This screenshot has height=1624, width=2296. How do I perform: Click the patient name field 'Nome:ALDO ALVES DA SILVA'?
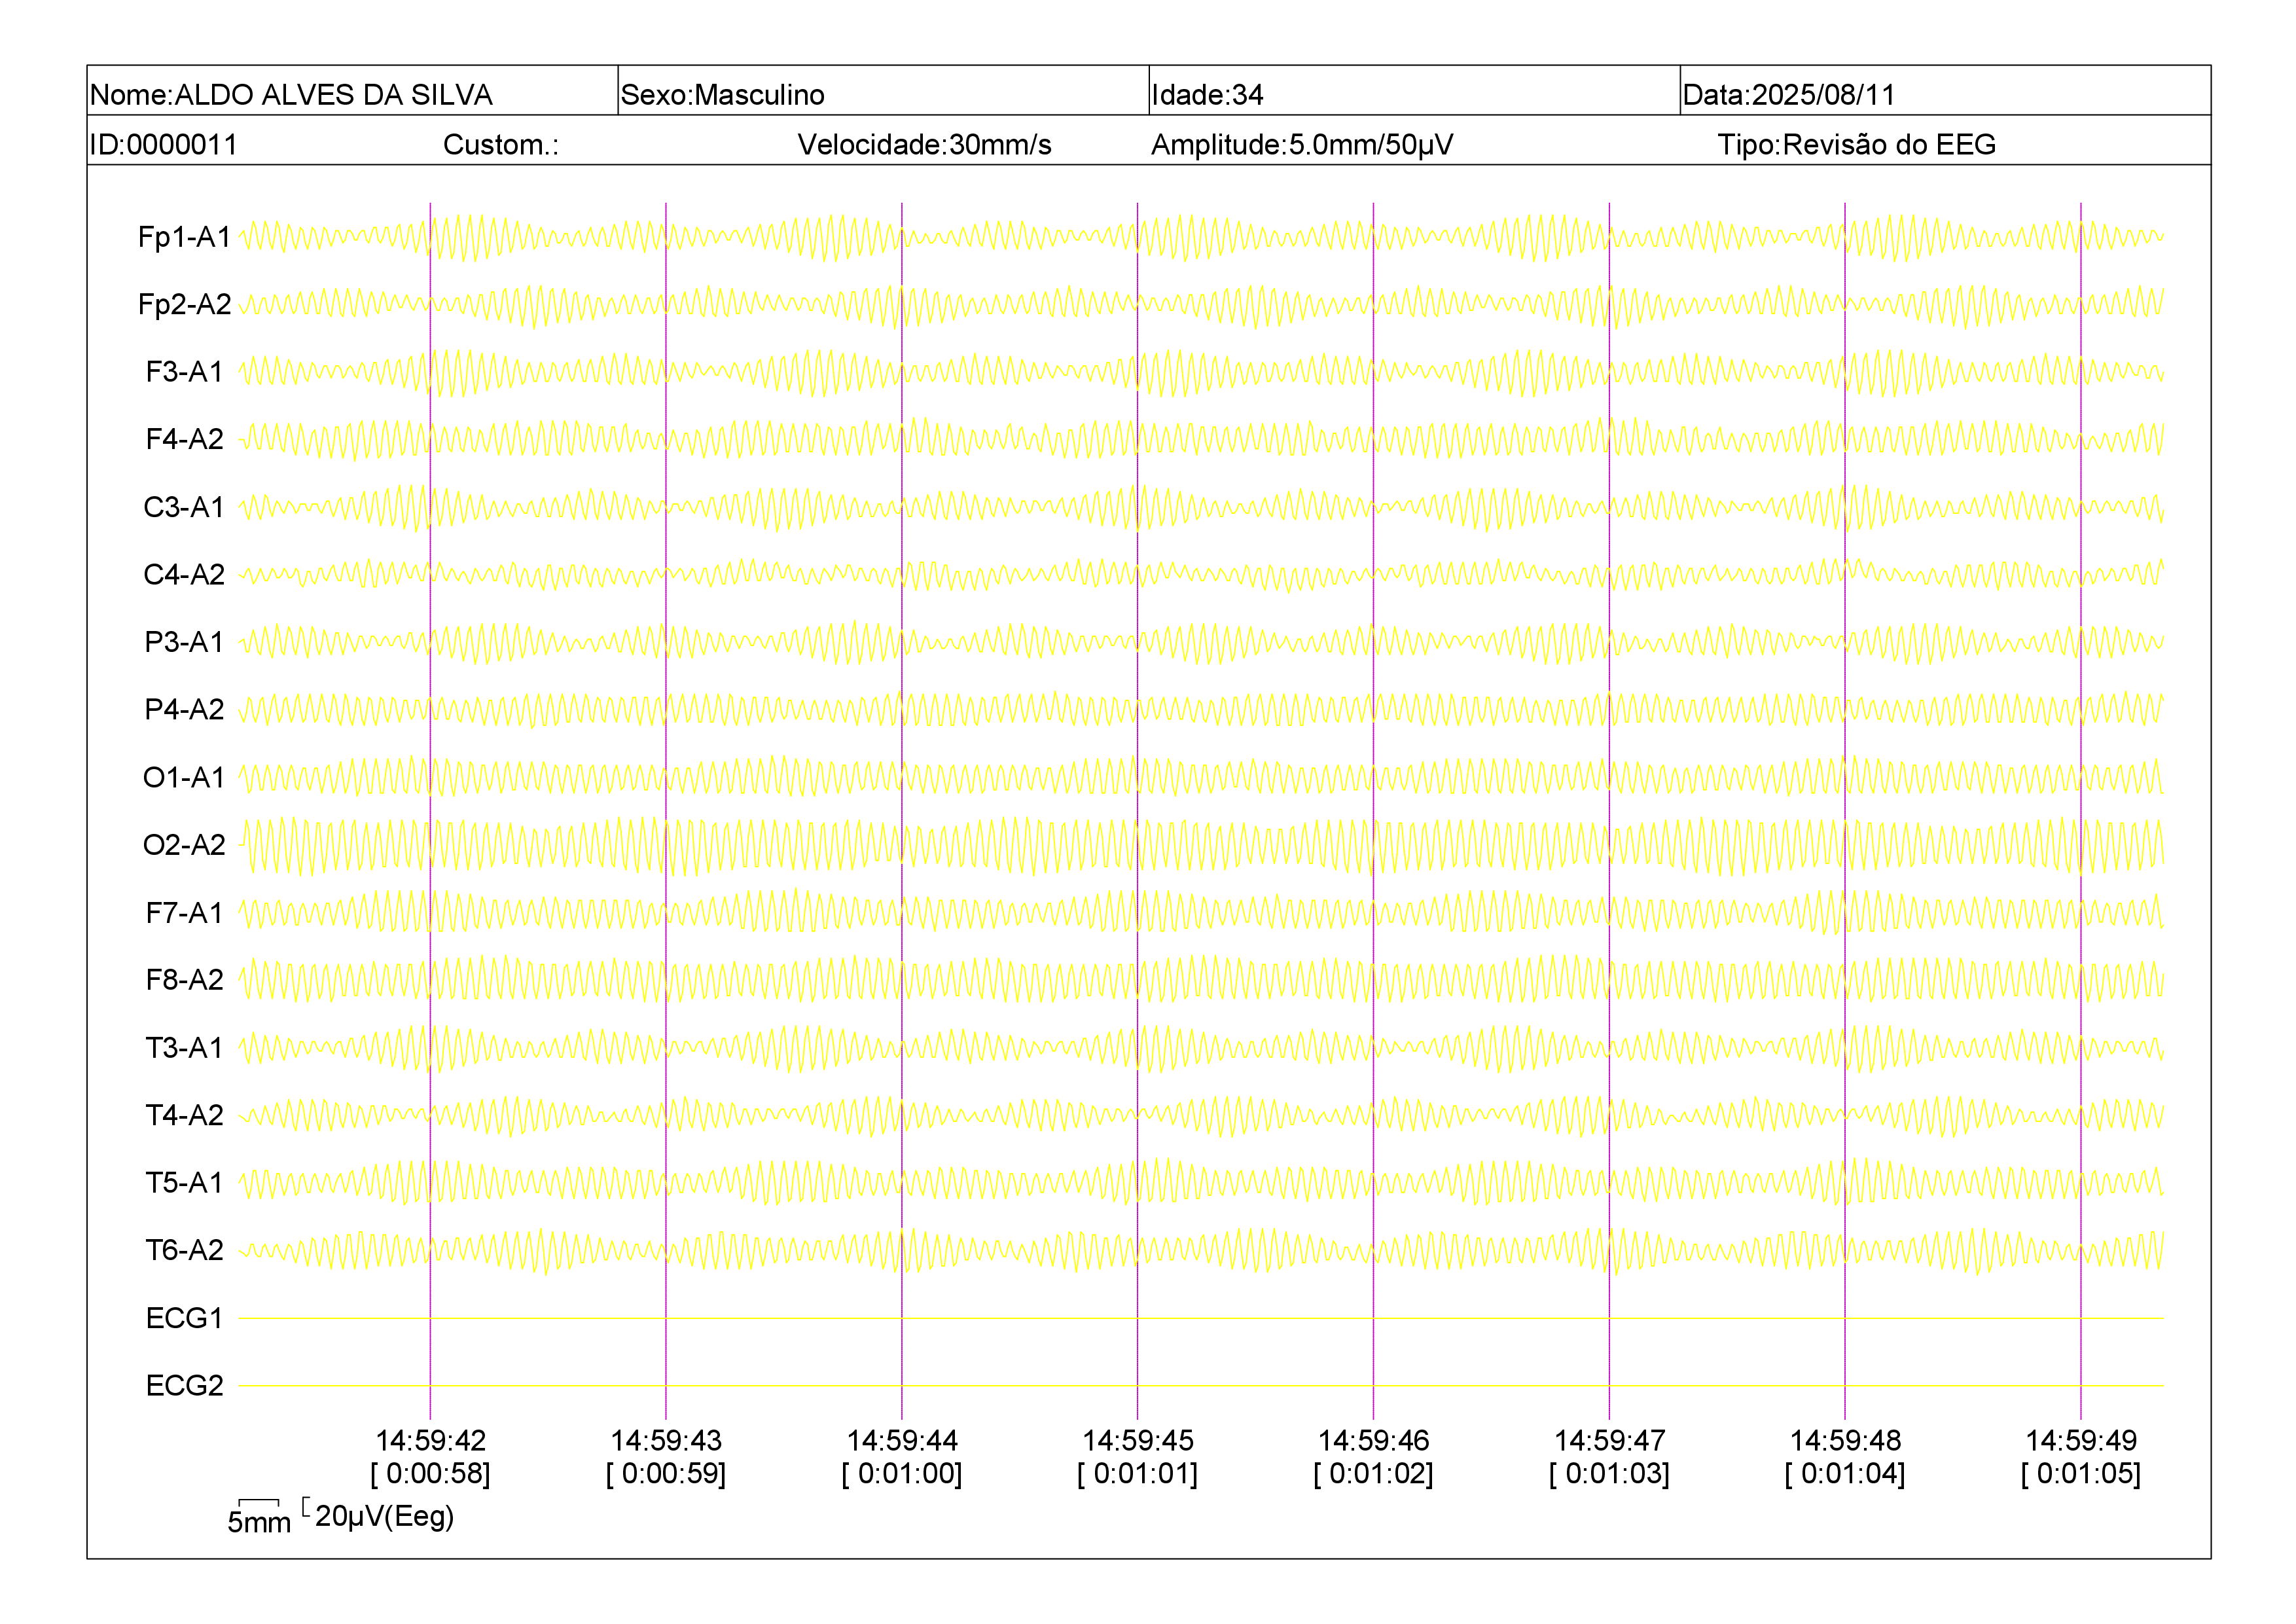[x=352, y=91]
